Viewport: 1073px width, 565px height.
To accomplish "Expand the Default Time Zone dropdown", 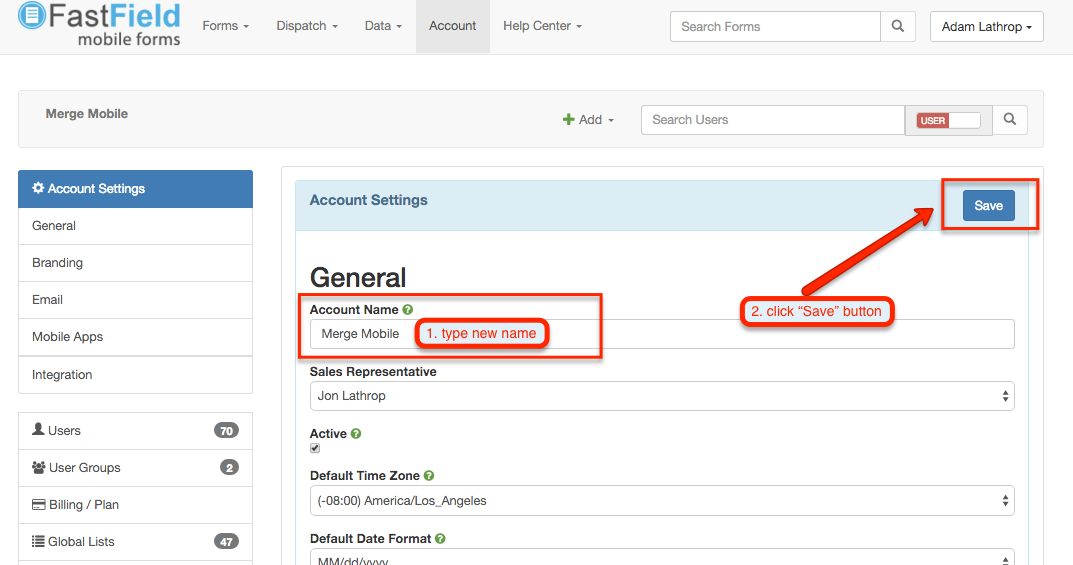I will 661,501.
